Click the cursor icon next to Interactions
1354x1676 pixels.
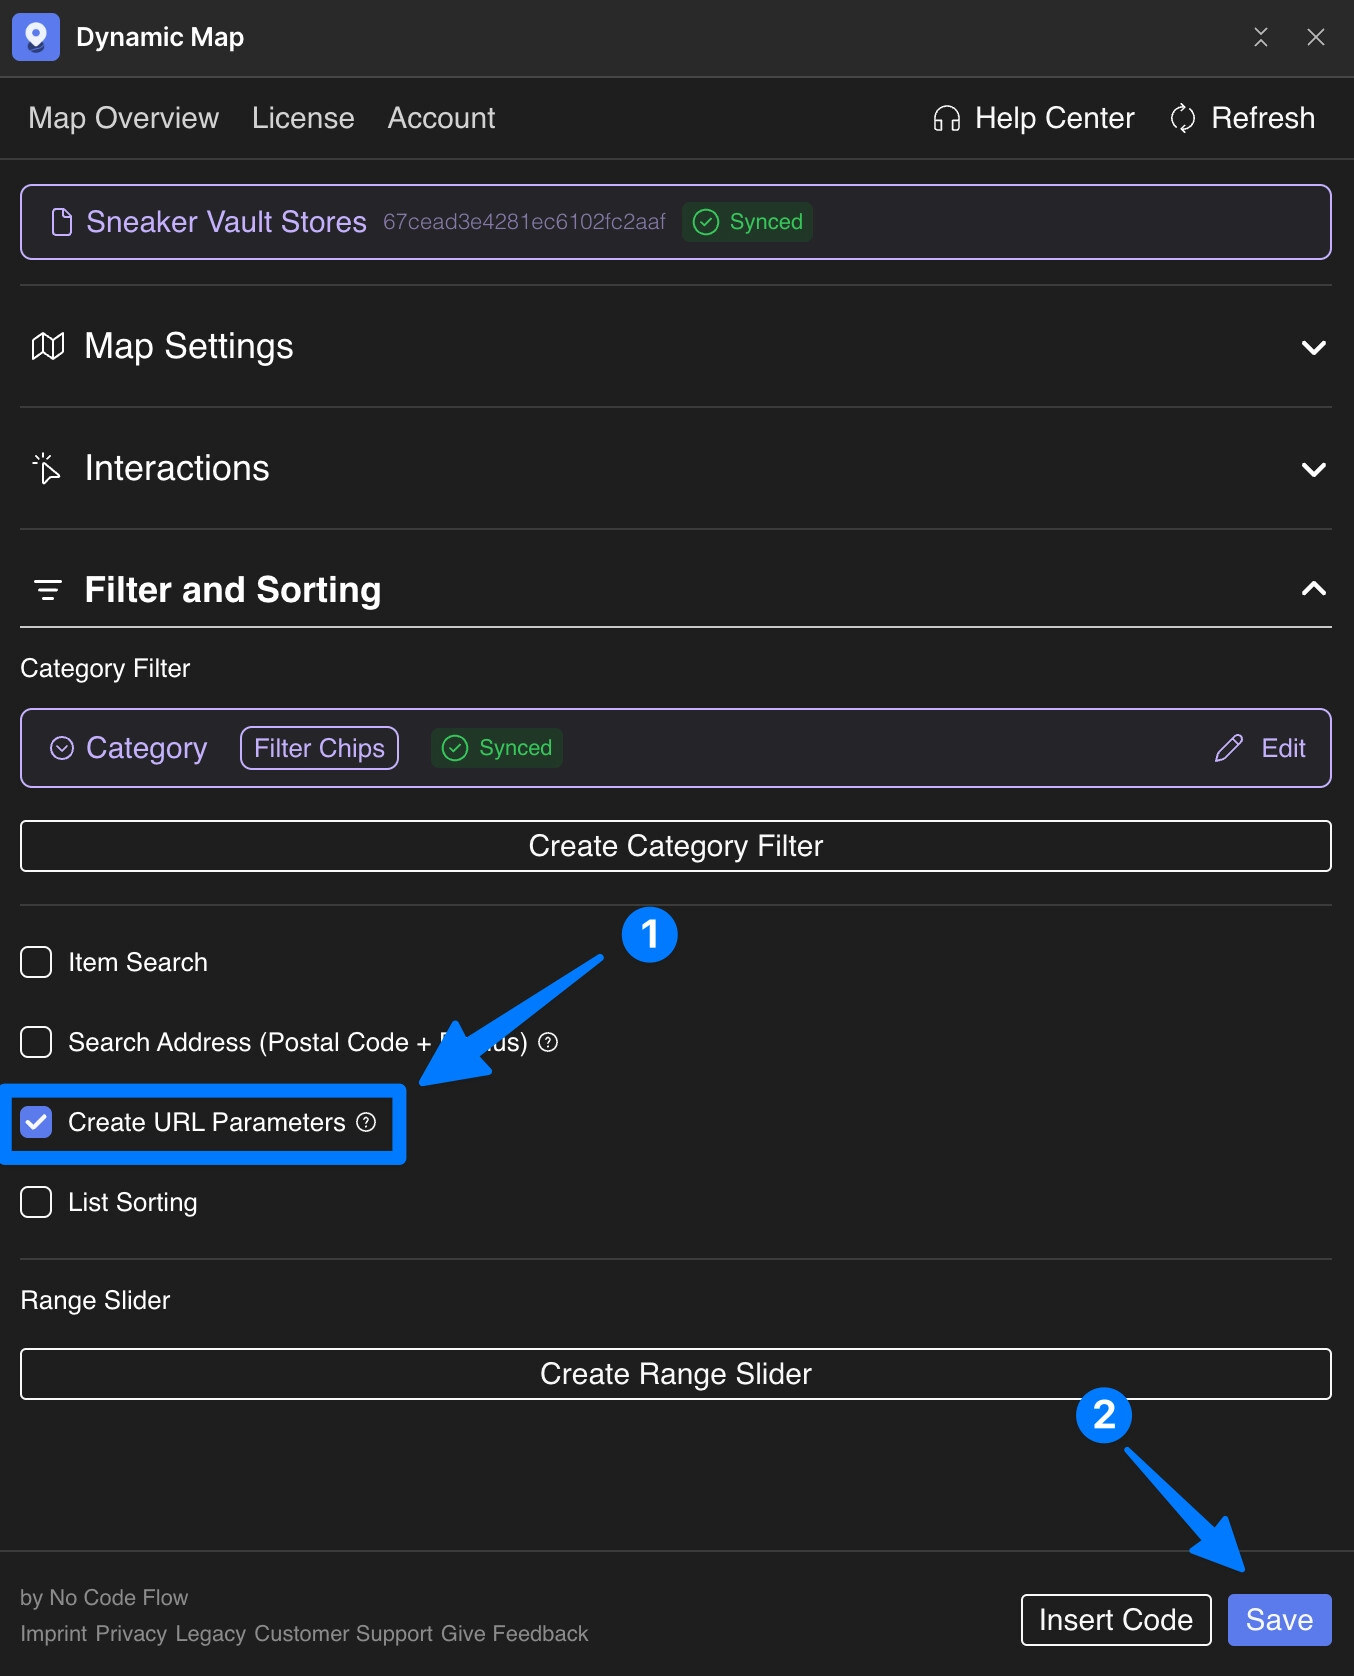[47, 468]
